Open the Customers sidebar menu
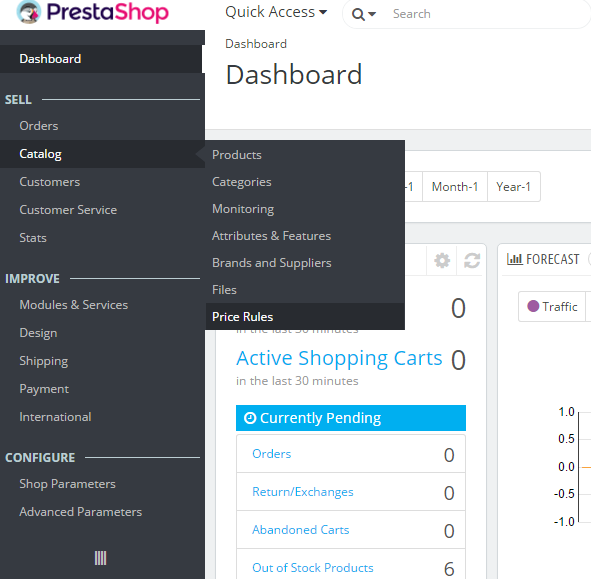The image size is (591, 579). [50, 182]
